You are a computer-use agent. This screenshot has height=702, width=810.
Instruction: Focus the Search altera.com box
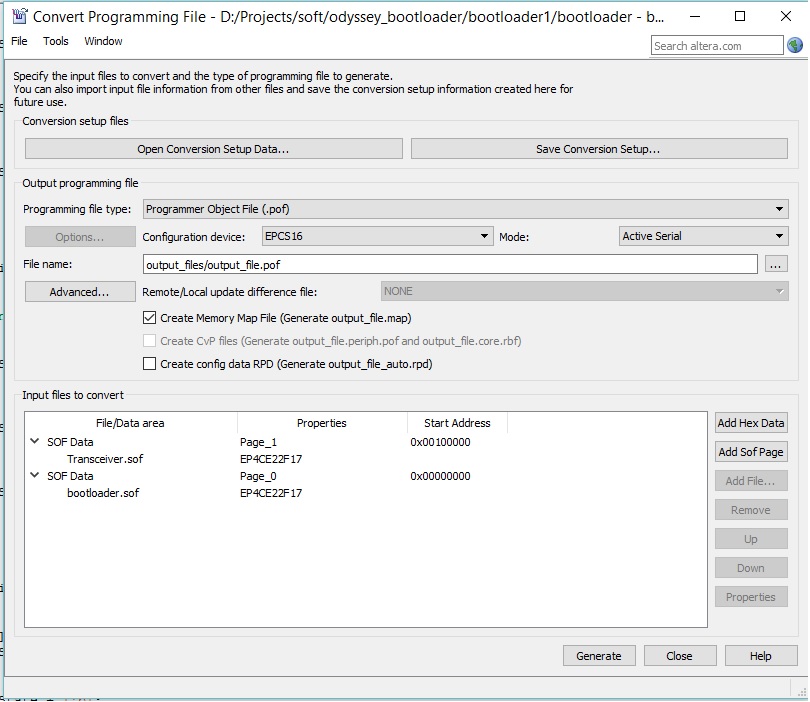click(x=717, y=45)
